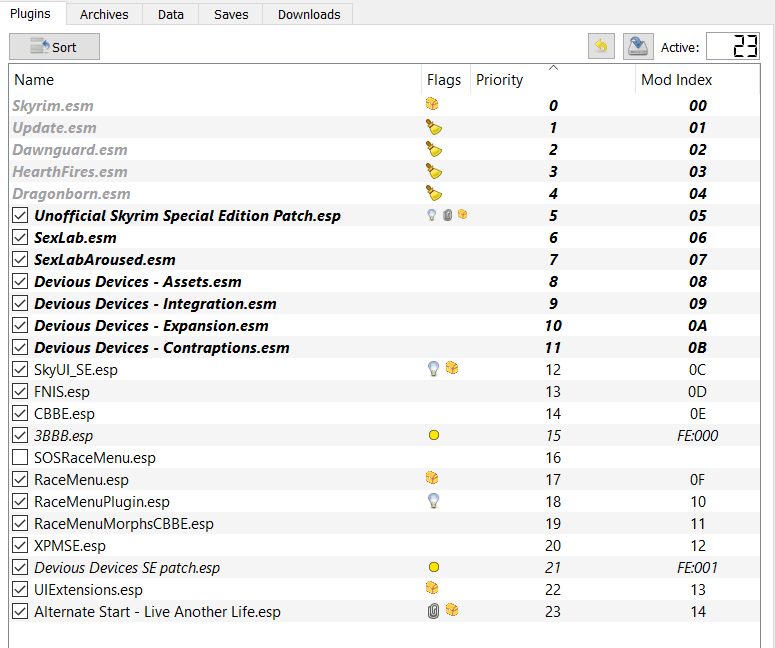Click the FE:000 mod index cell
The image size is (775, 648).
697,435
